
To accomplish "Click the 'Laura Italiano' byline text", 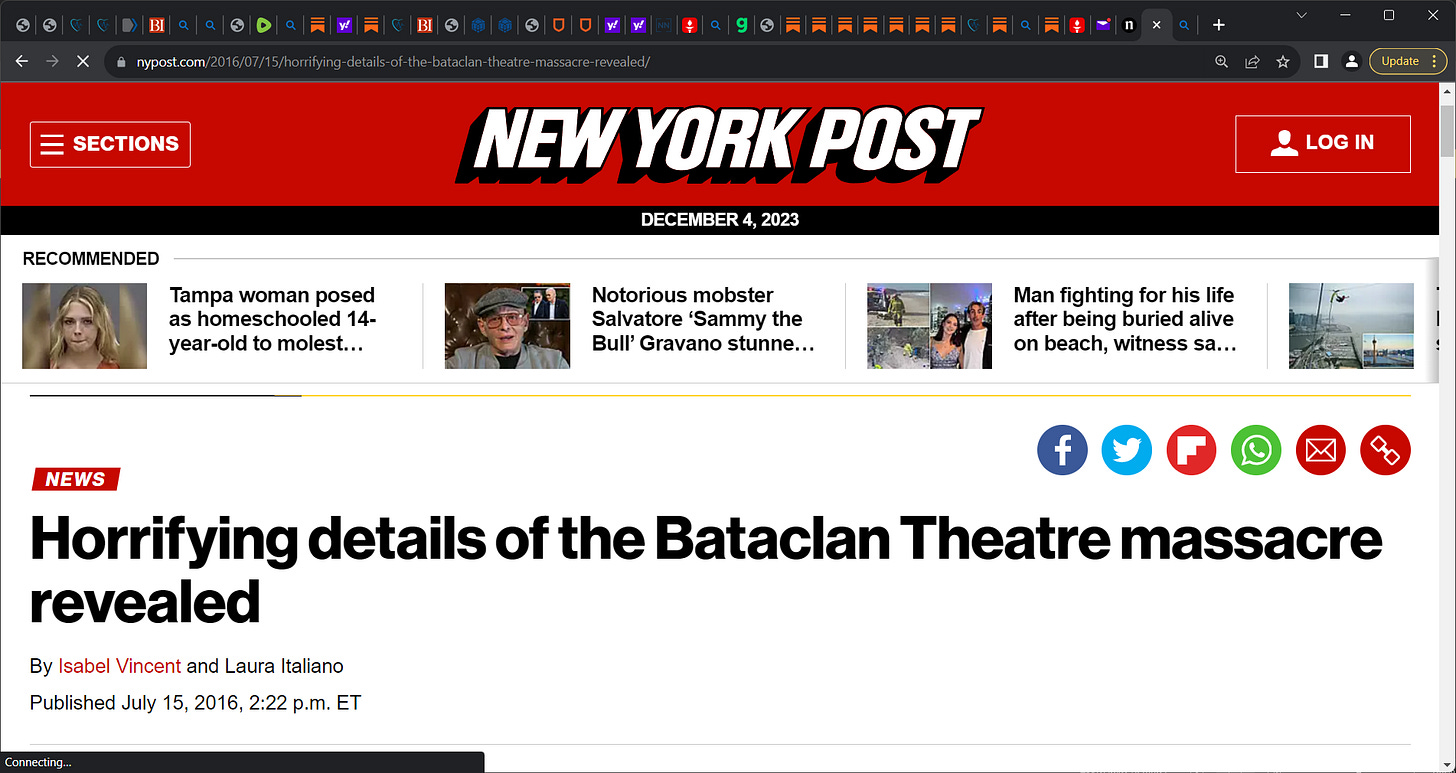I will tap(283, 666).
